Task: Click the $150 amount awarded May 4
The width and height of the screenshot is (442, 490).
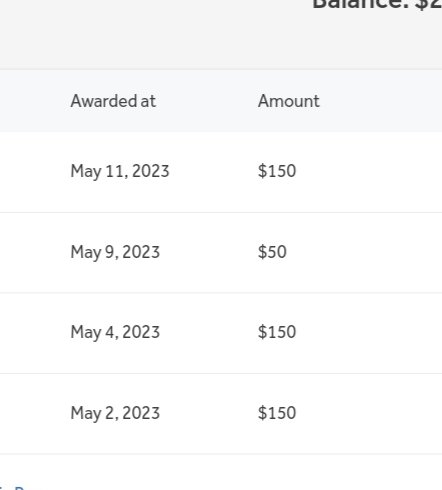Action: pyautogui.click(x=277, y=332)
